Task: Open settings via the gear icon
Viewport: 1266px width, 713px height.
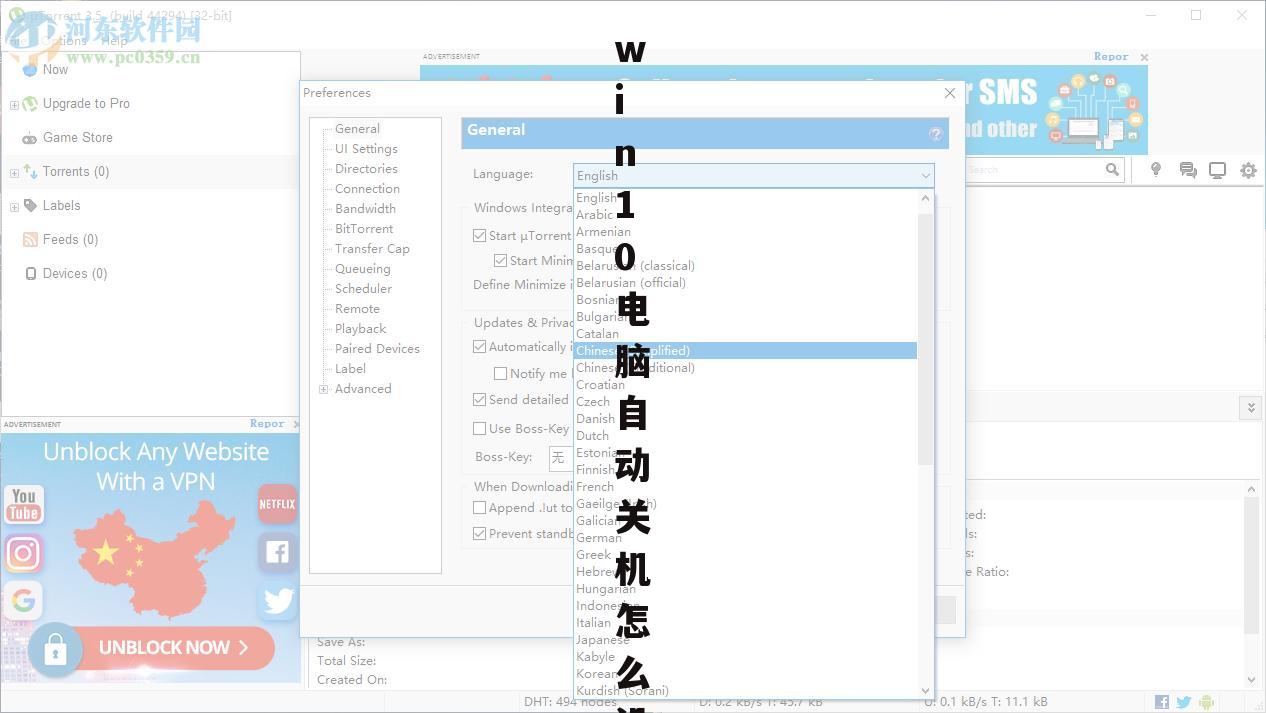Action: (1248, 170)
